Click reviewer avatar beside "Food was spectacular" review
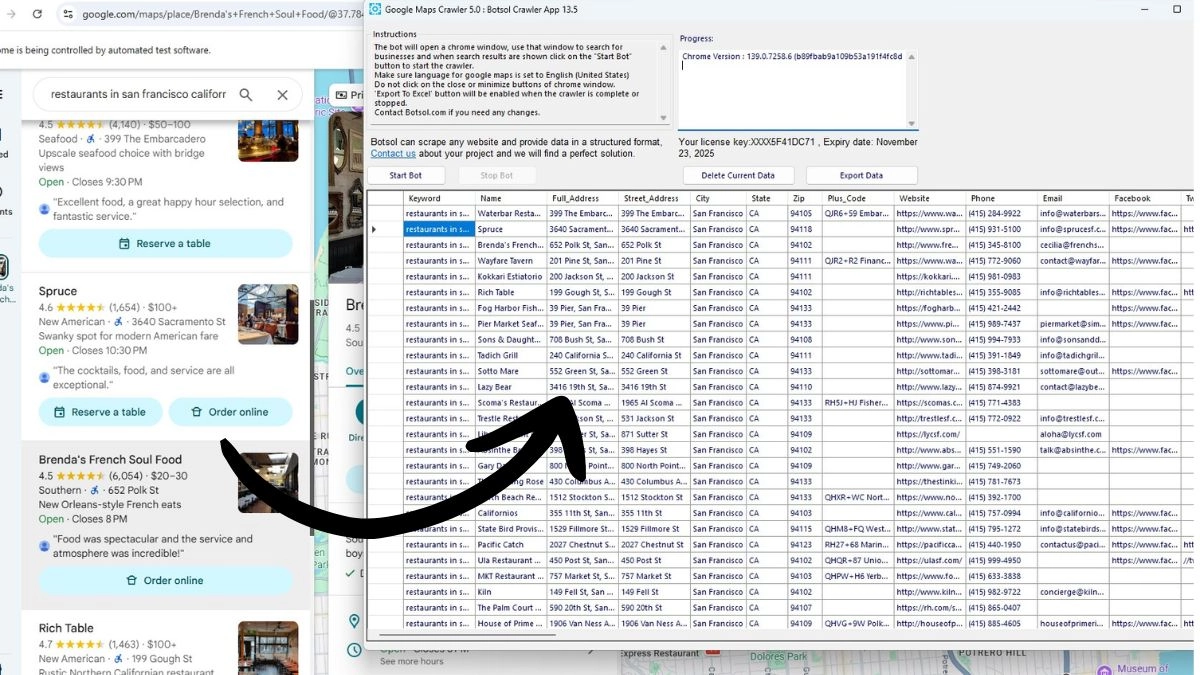The image size is (1200, 675). pos(44,546)
